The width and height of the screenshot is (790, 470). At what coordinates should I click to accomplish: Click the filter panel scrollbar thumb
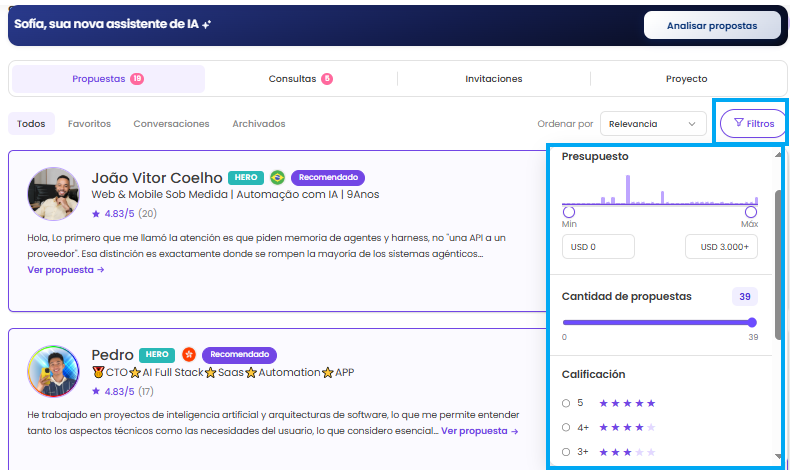[x=778, y=264]
